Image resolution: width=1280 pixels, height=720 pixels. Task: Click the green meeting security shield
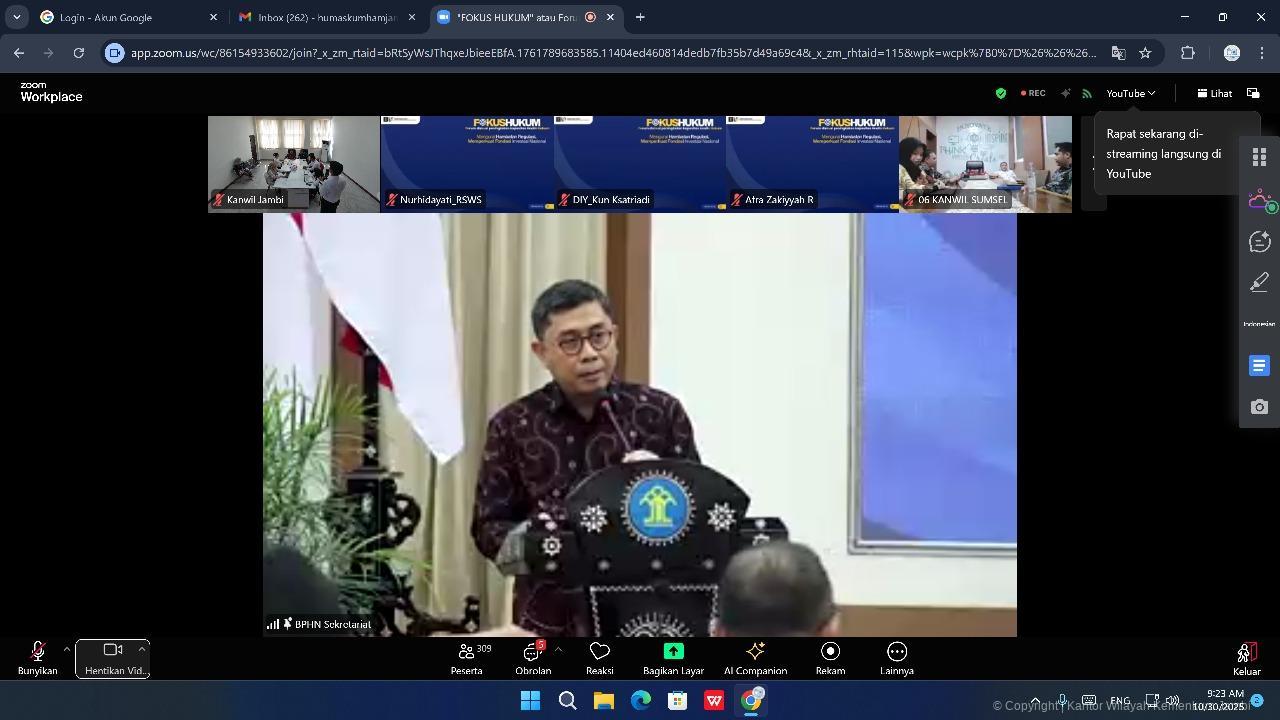click(x=1000, y=93)
